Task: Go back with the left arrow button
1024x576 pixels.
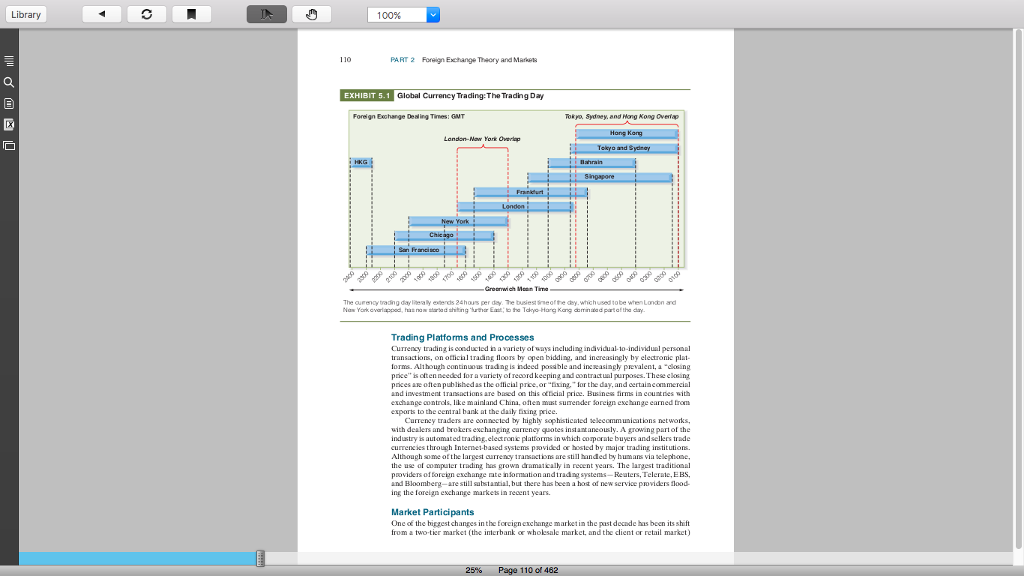Action: click(102, 14)
